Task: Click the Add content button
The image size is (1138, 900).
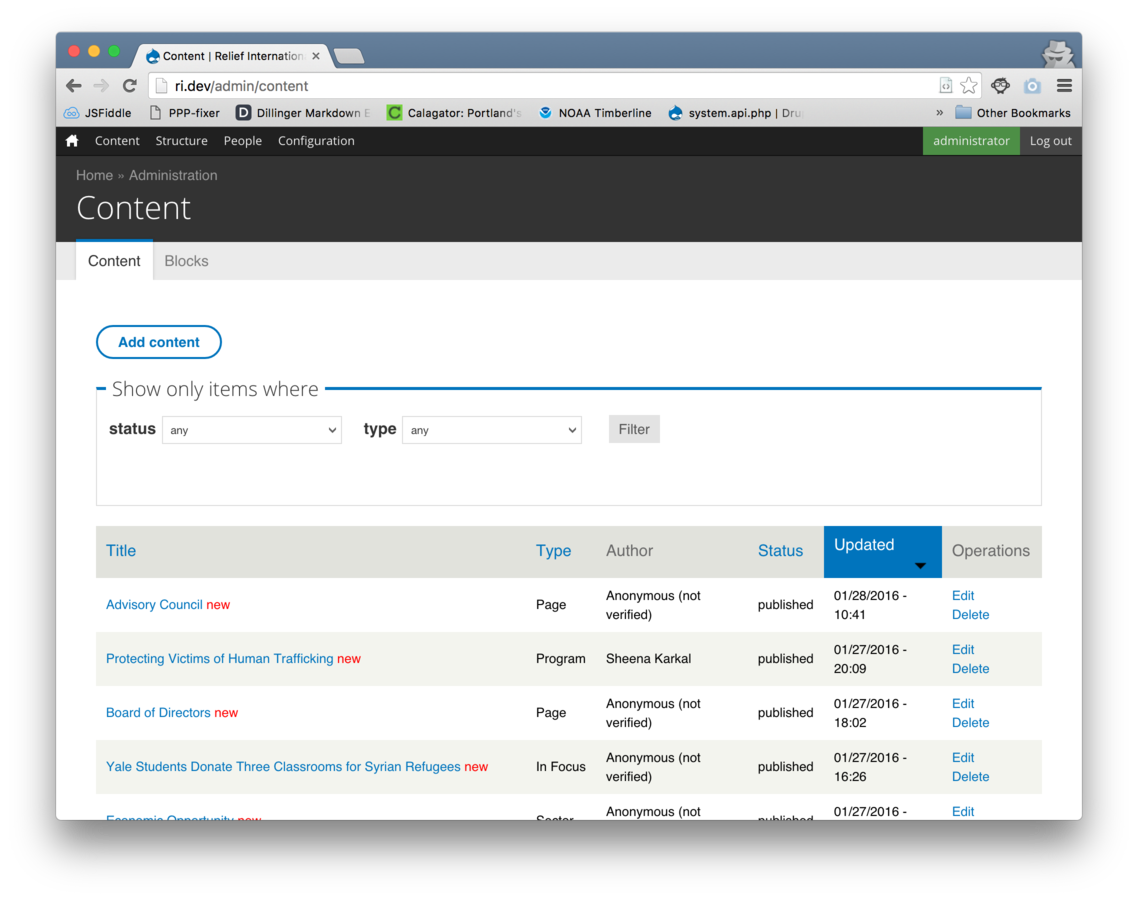Action: (x=159, y=342)
